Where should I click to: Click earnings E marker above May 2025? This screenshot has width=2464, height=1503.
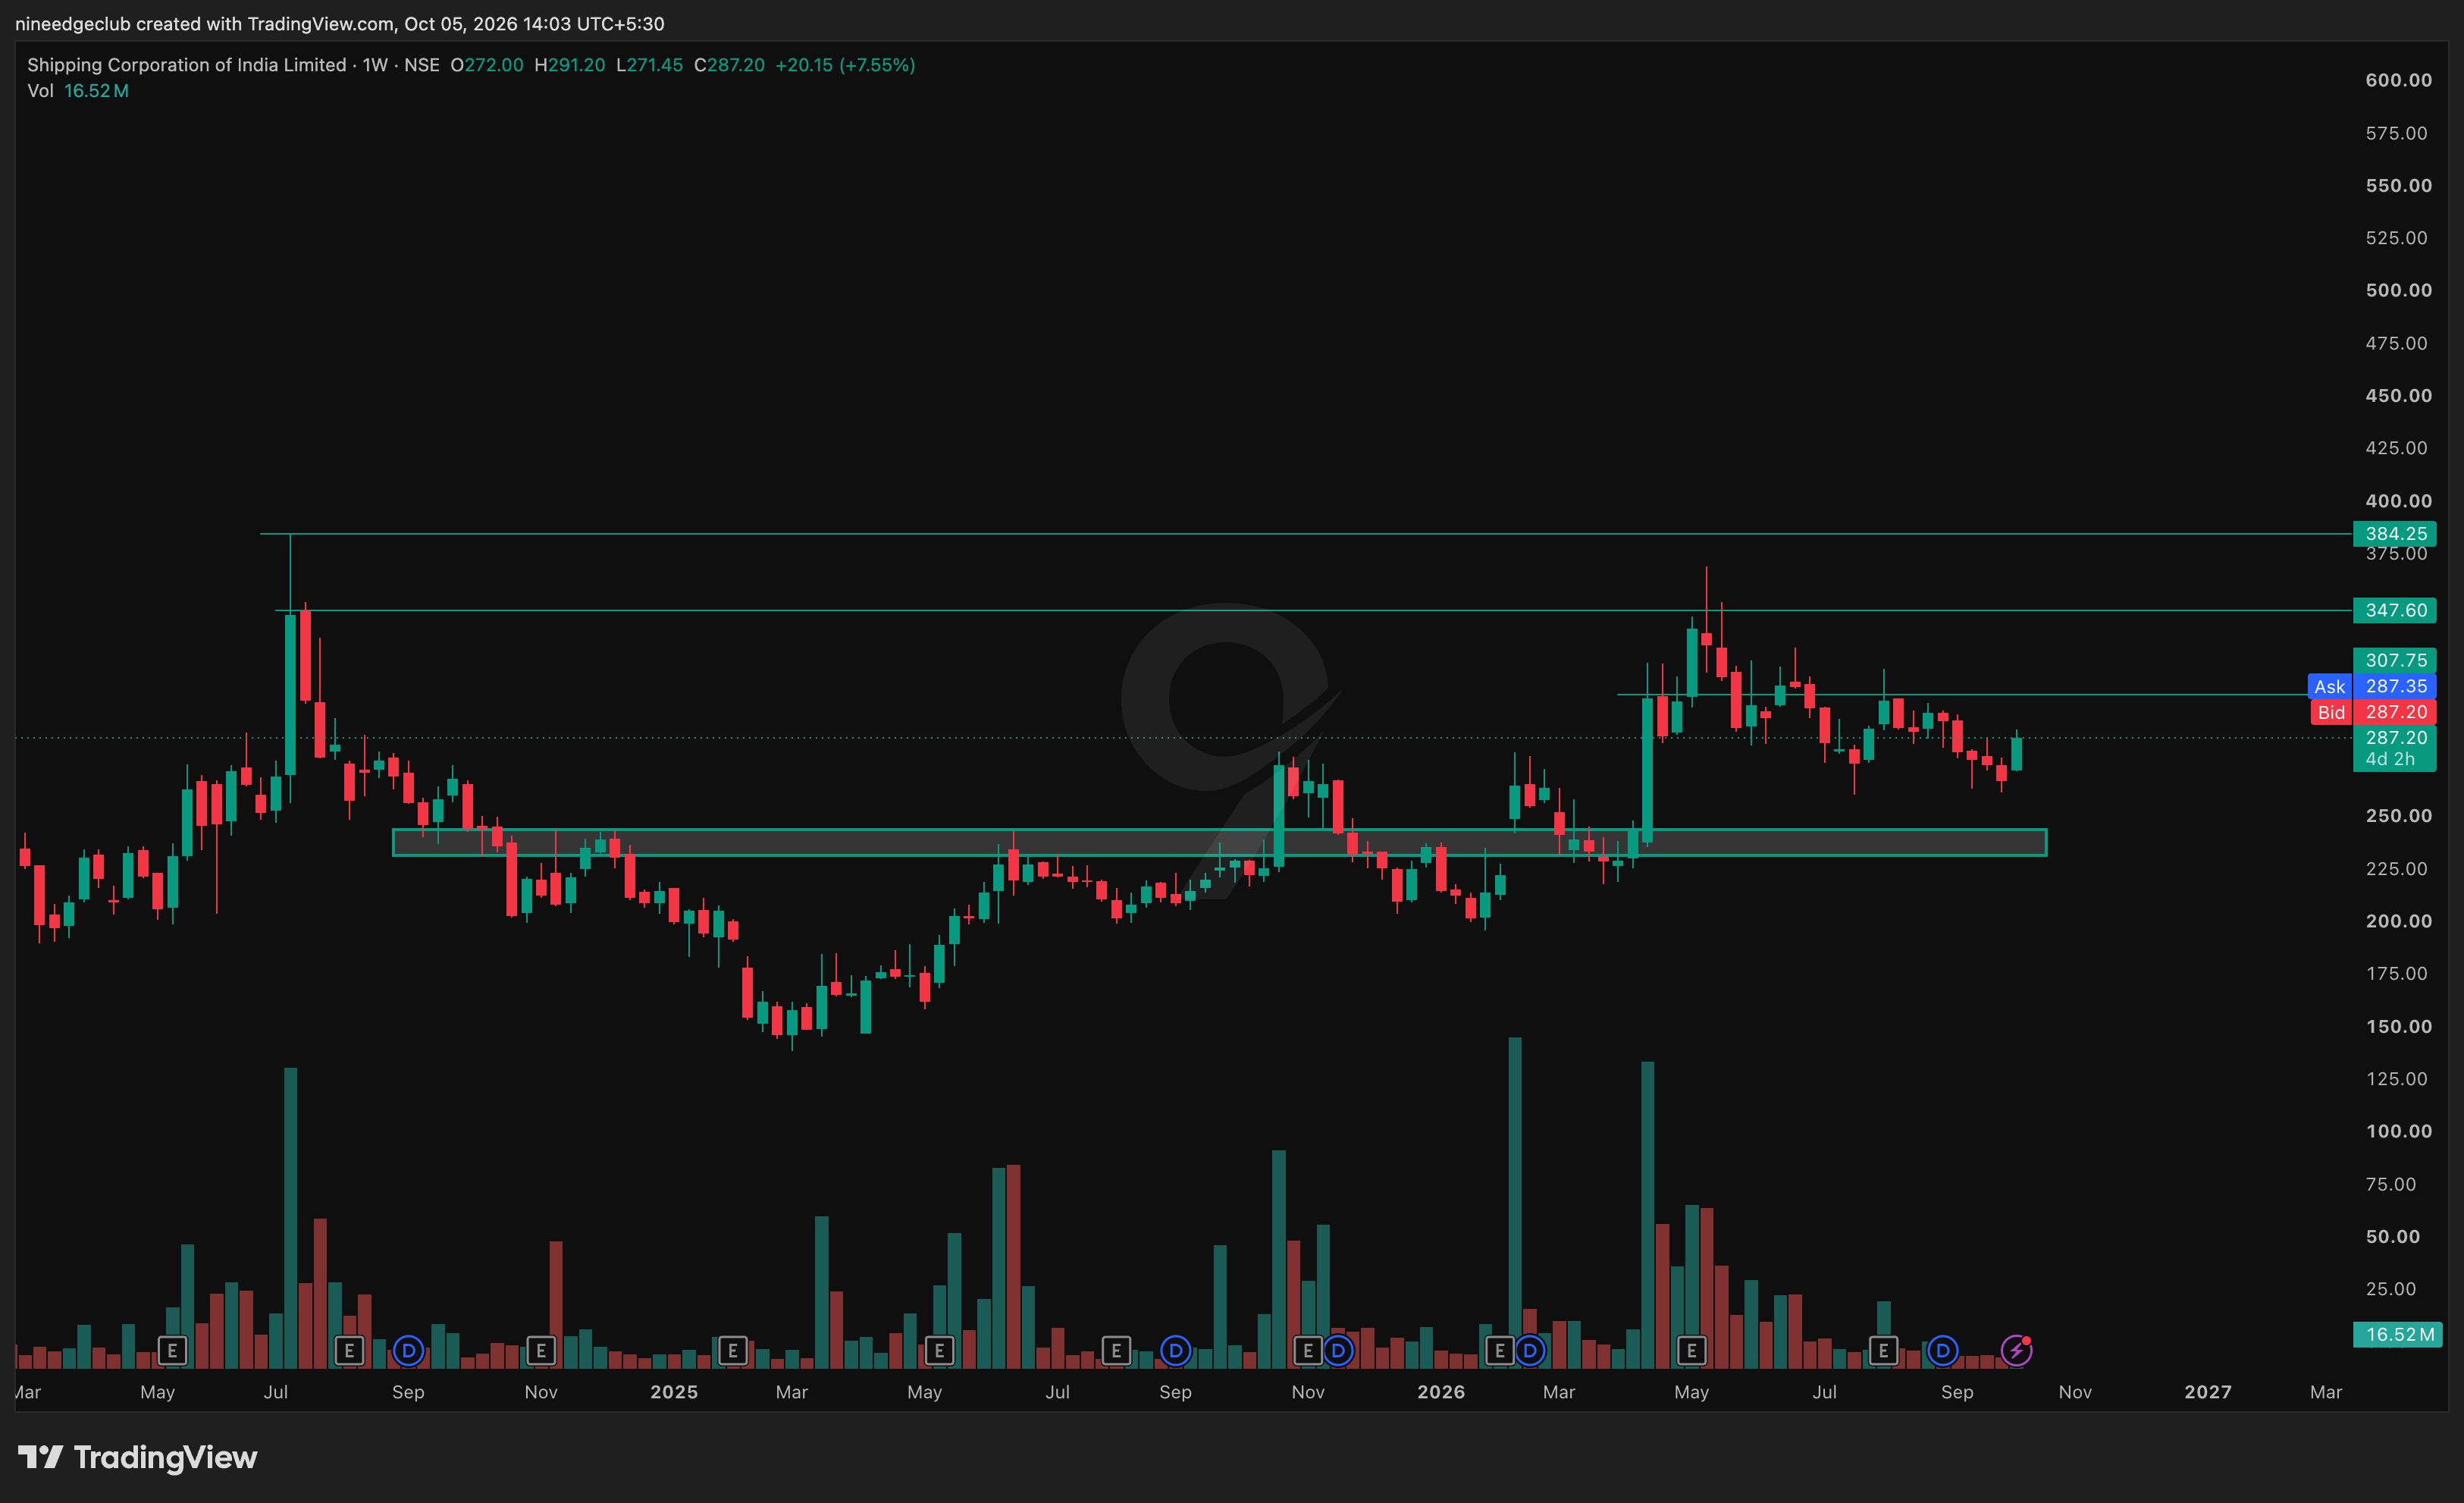(x=939, y=1351)
